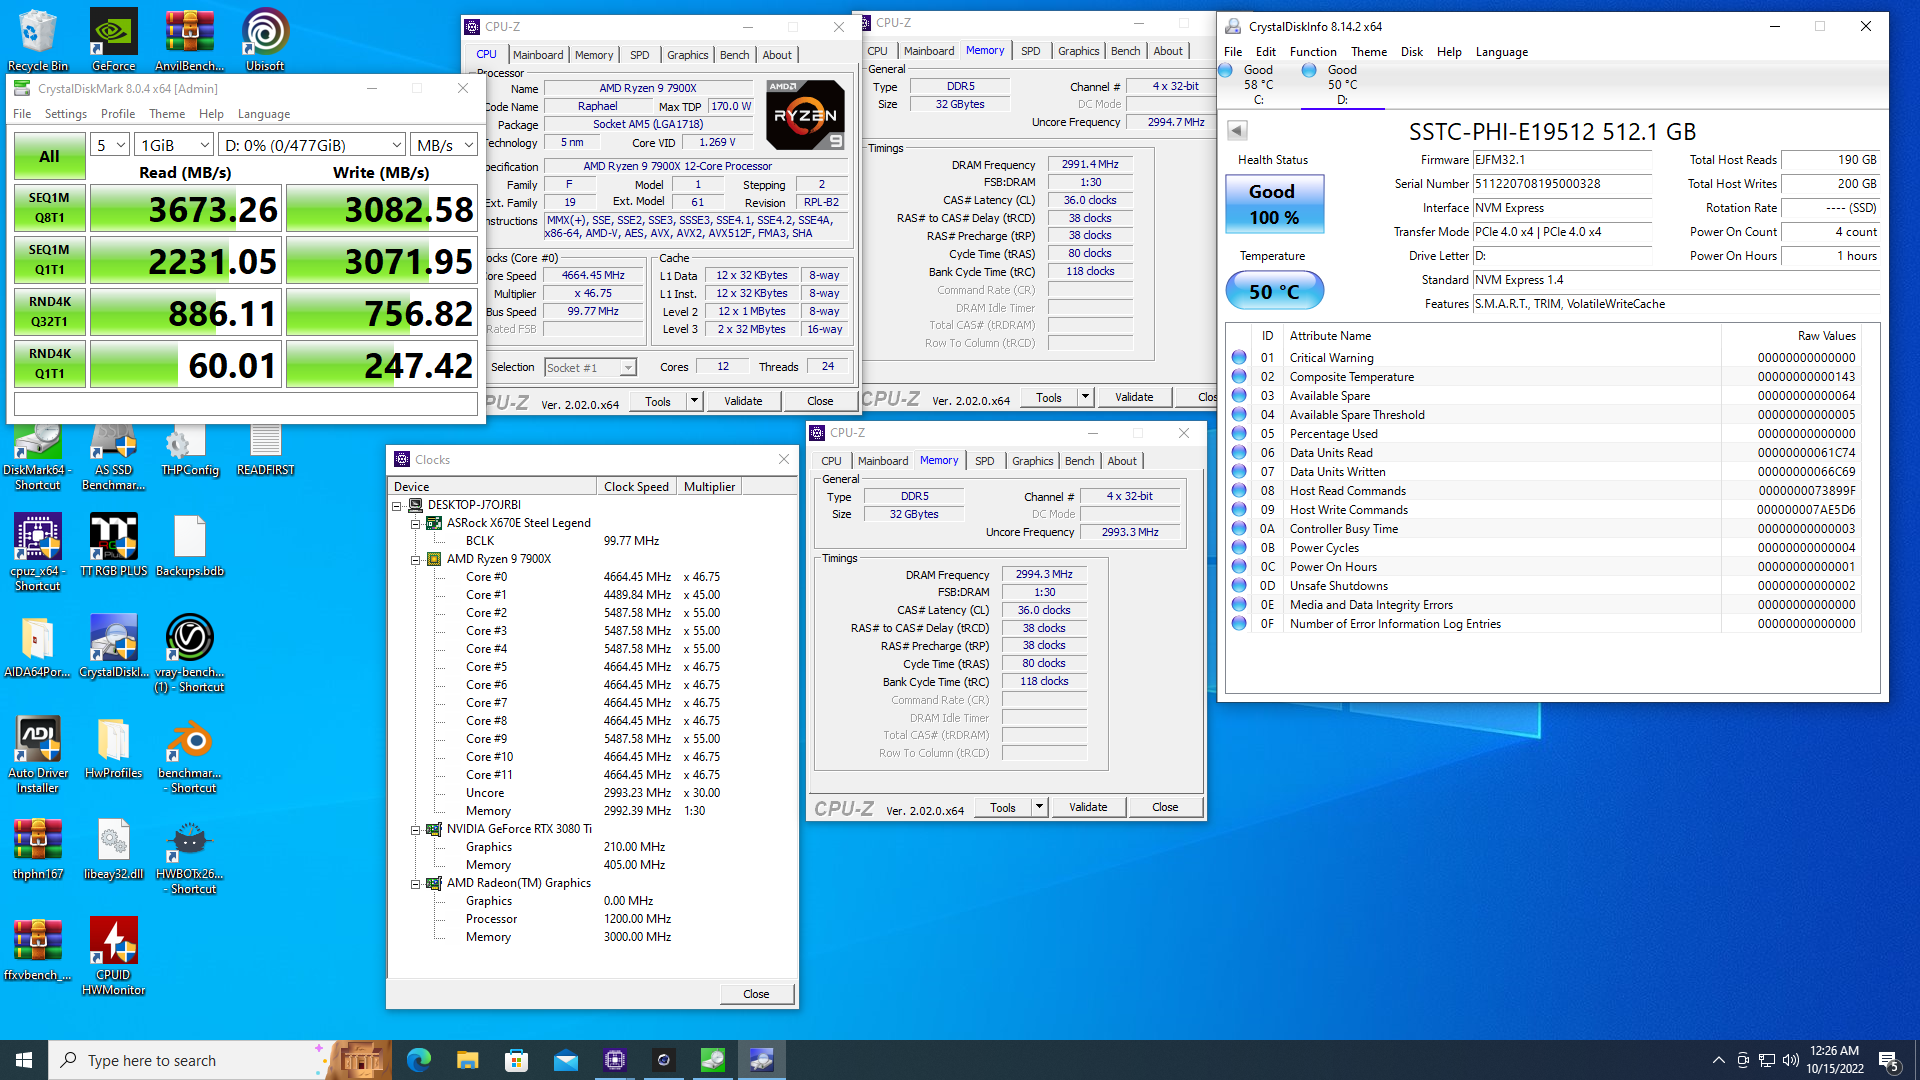Select the C: drive Good 58 °C entry
This screenshot has width=1920, height=1080.
click(x=1258, y=84)
